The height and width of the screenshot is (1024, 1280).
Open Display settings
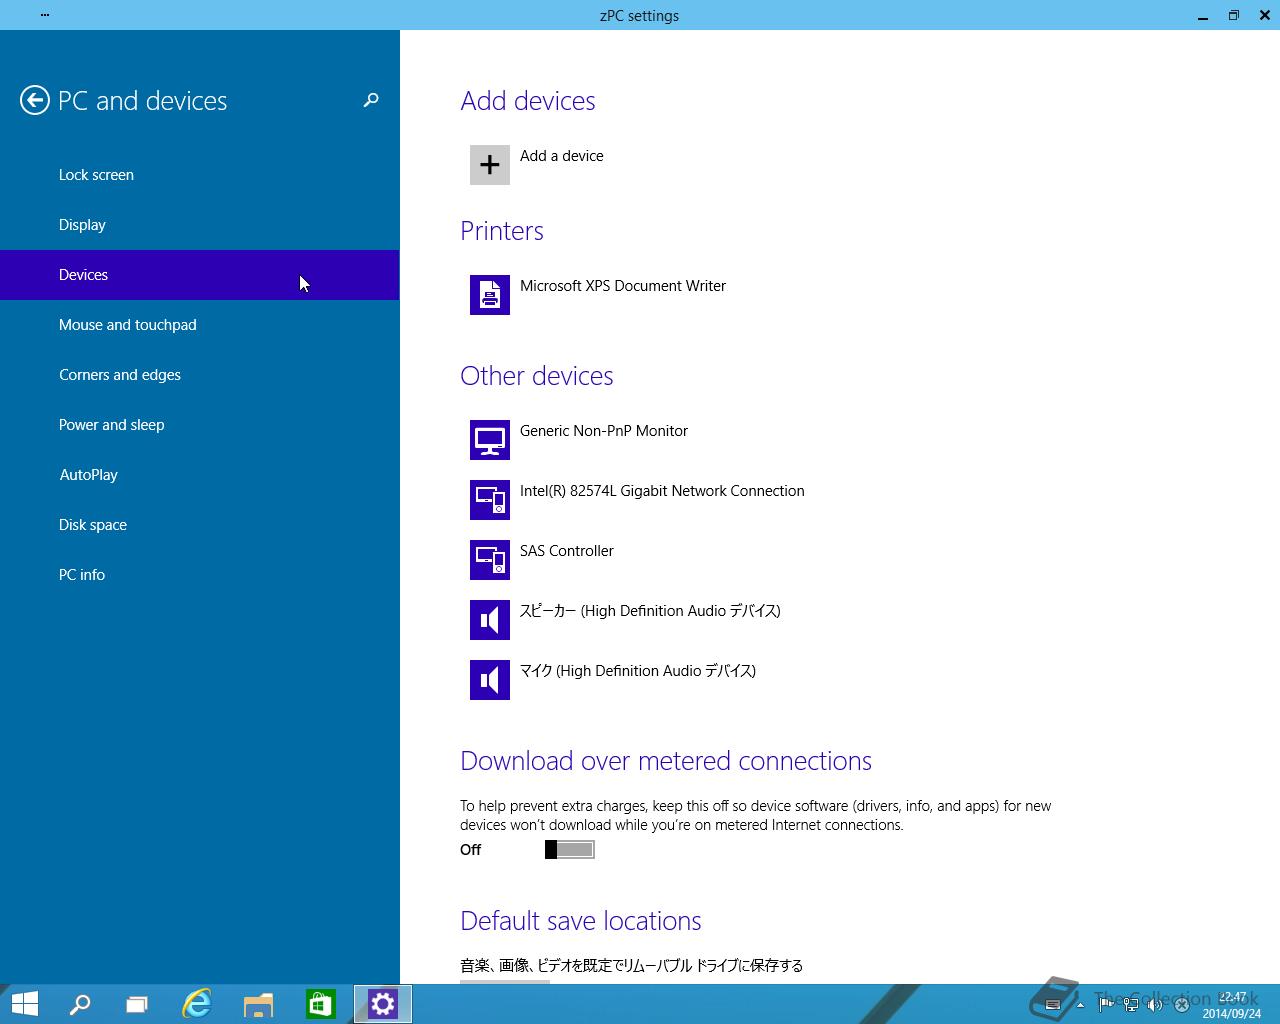tap(200, 225)
